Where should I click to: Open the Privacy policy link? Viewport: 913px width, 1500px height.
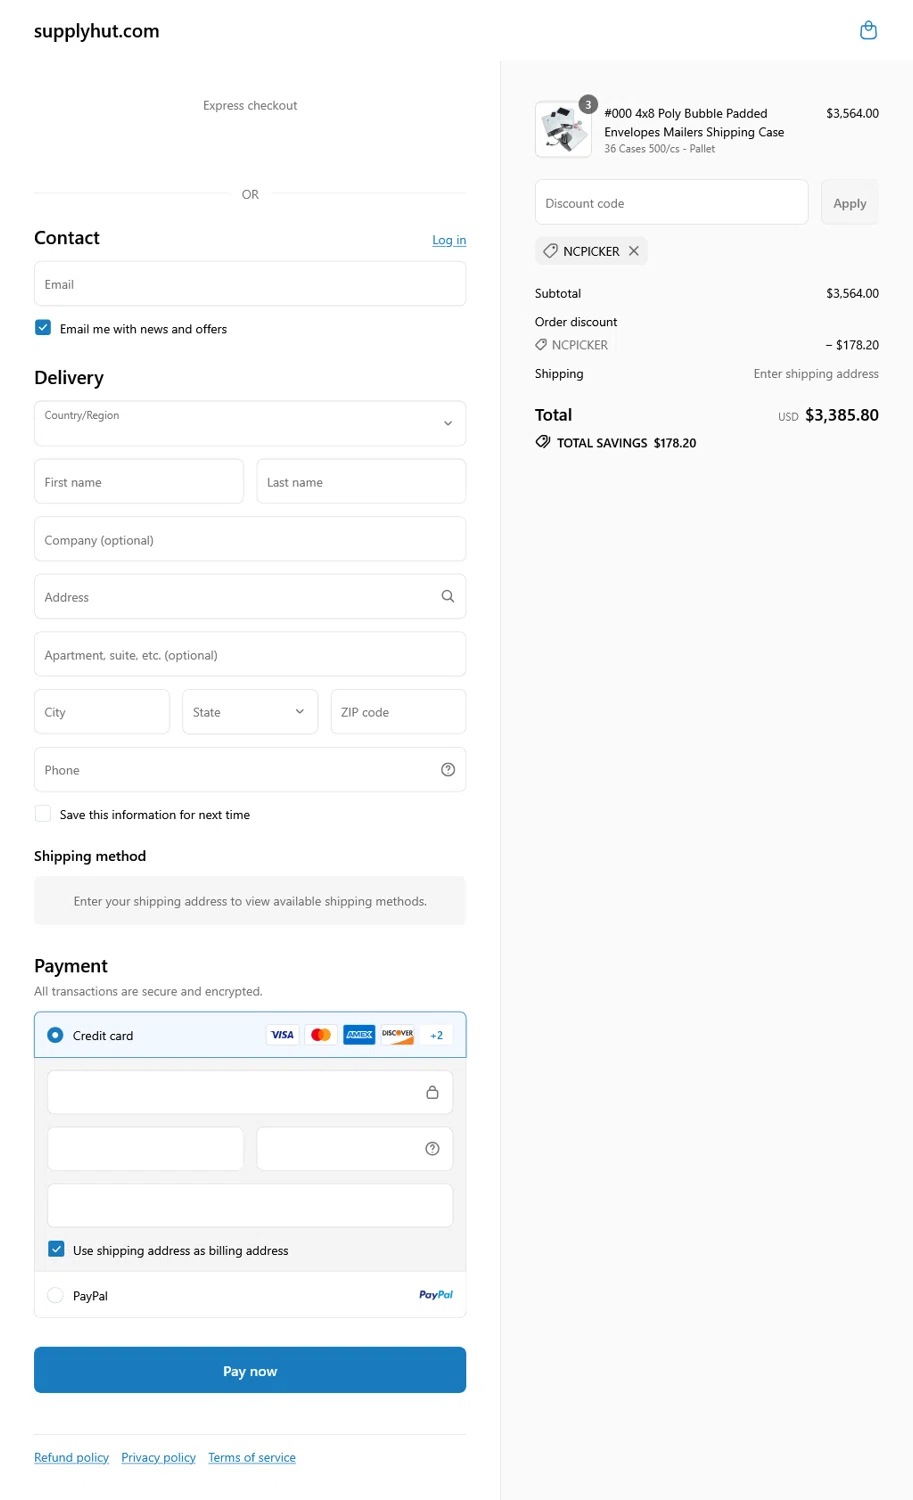(158, 1457)
